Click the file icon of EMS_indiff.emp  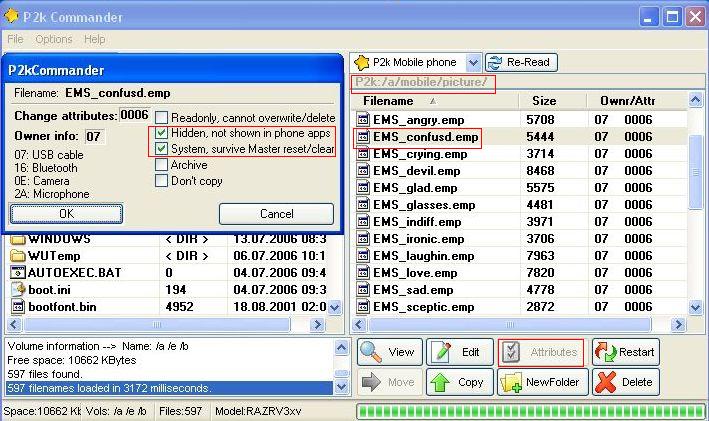(363, 222)
